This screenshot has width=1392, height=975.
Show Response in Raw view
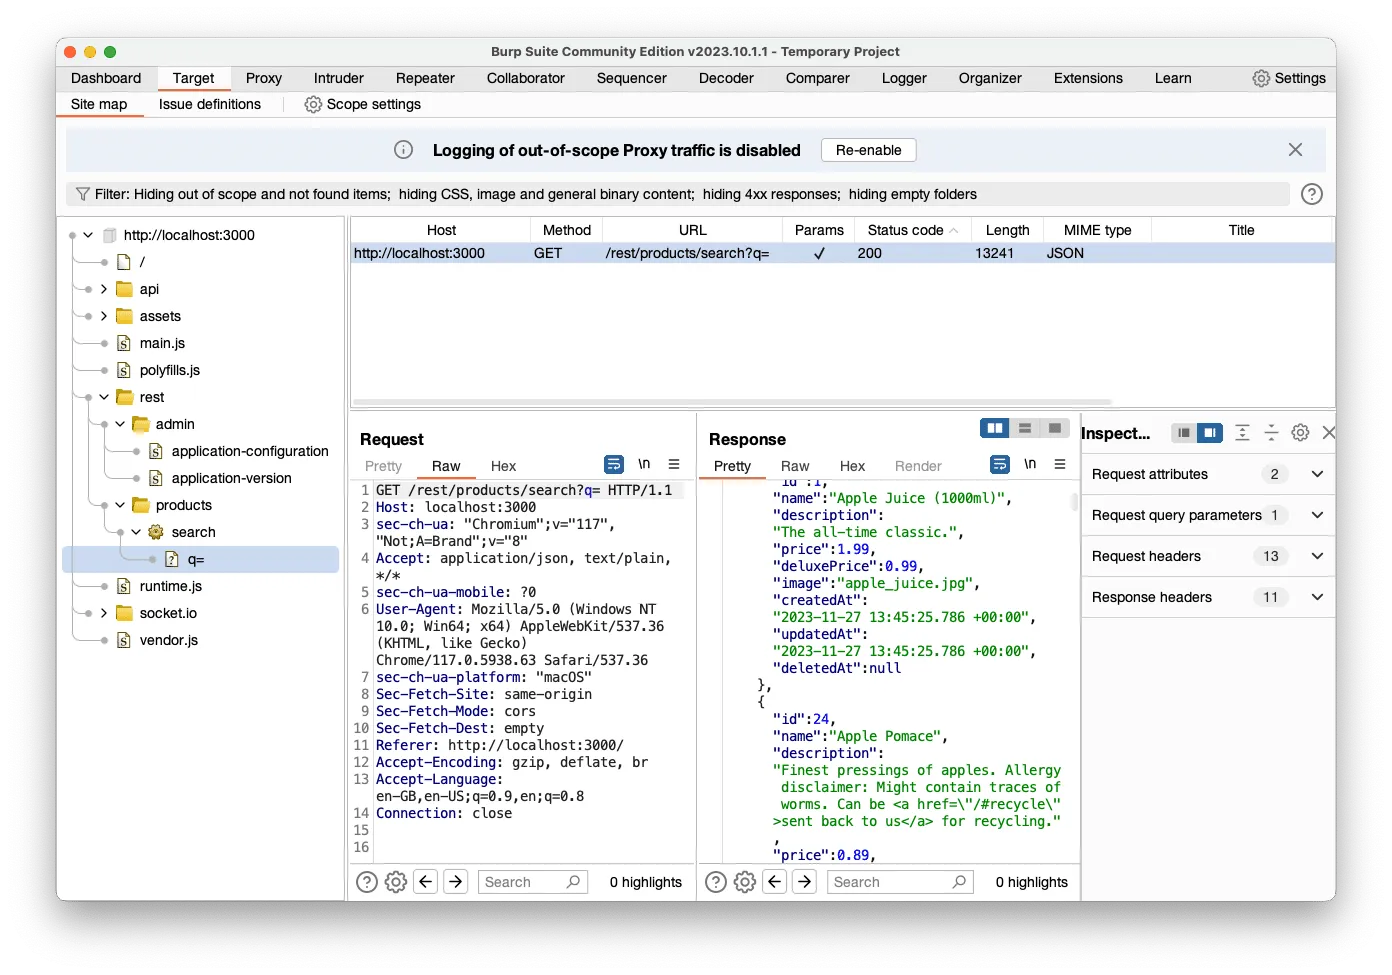[795, 466]
